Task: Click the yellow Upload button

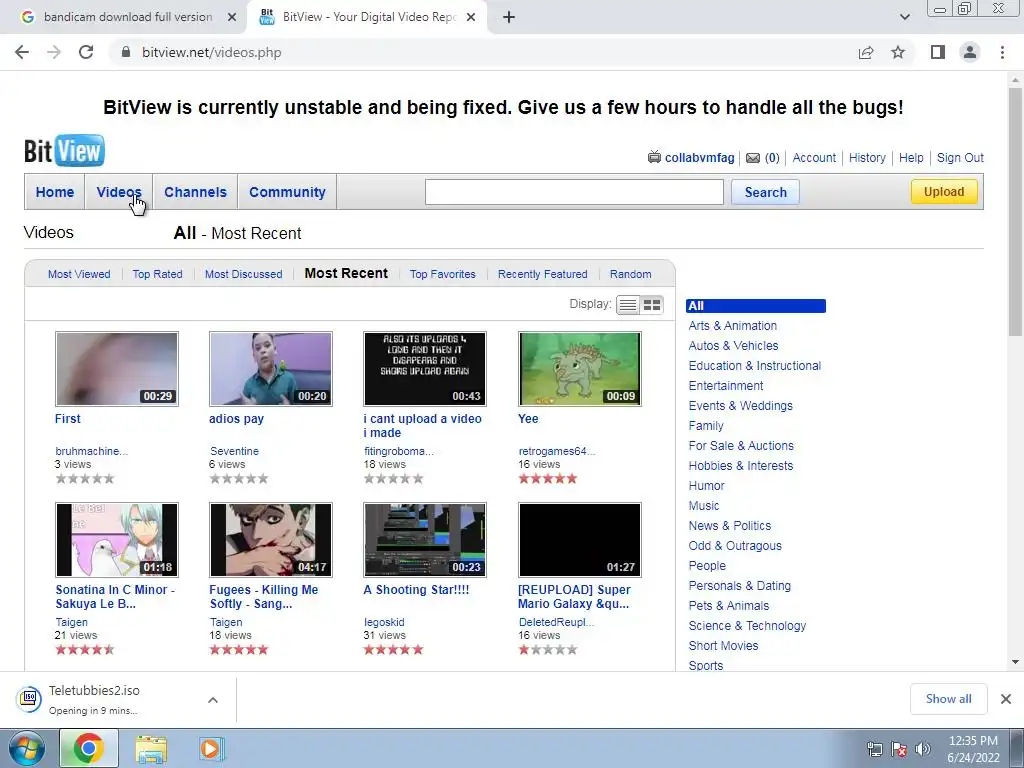Action: click(944, 191)
